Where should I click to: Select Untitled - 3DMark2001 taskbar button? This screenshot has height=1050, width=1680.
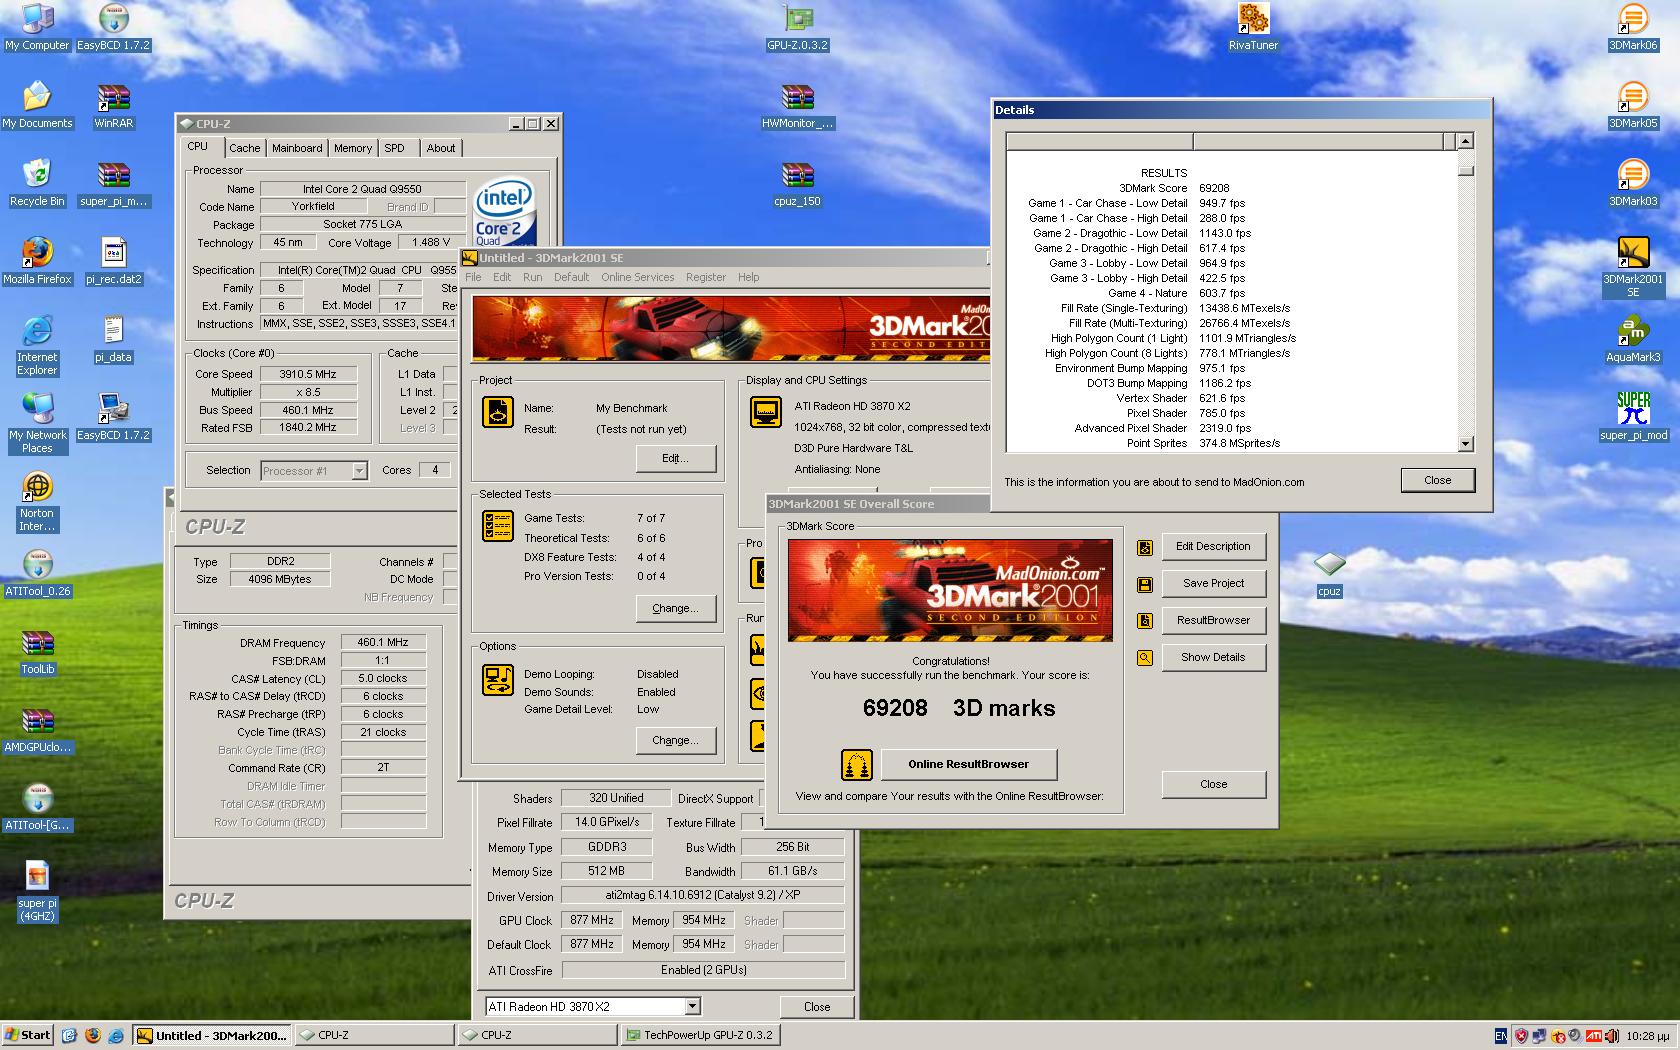pyautogui.click(x=213, y=1035)
